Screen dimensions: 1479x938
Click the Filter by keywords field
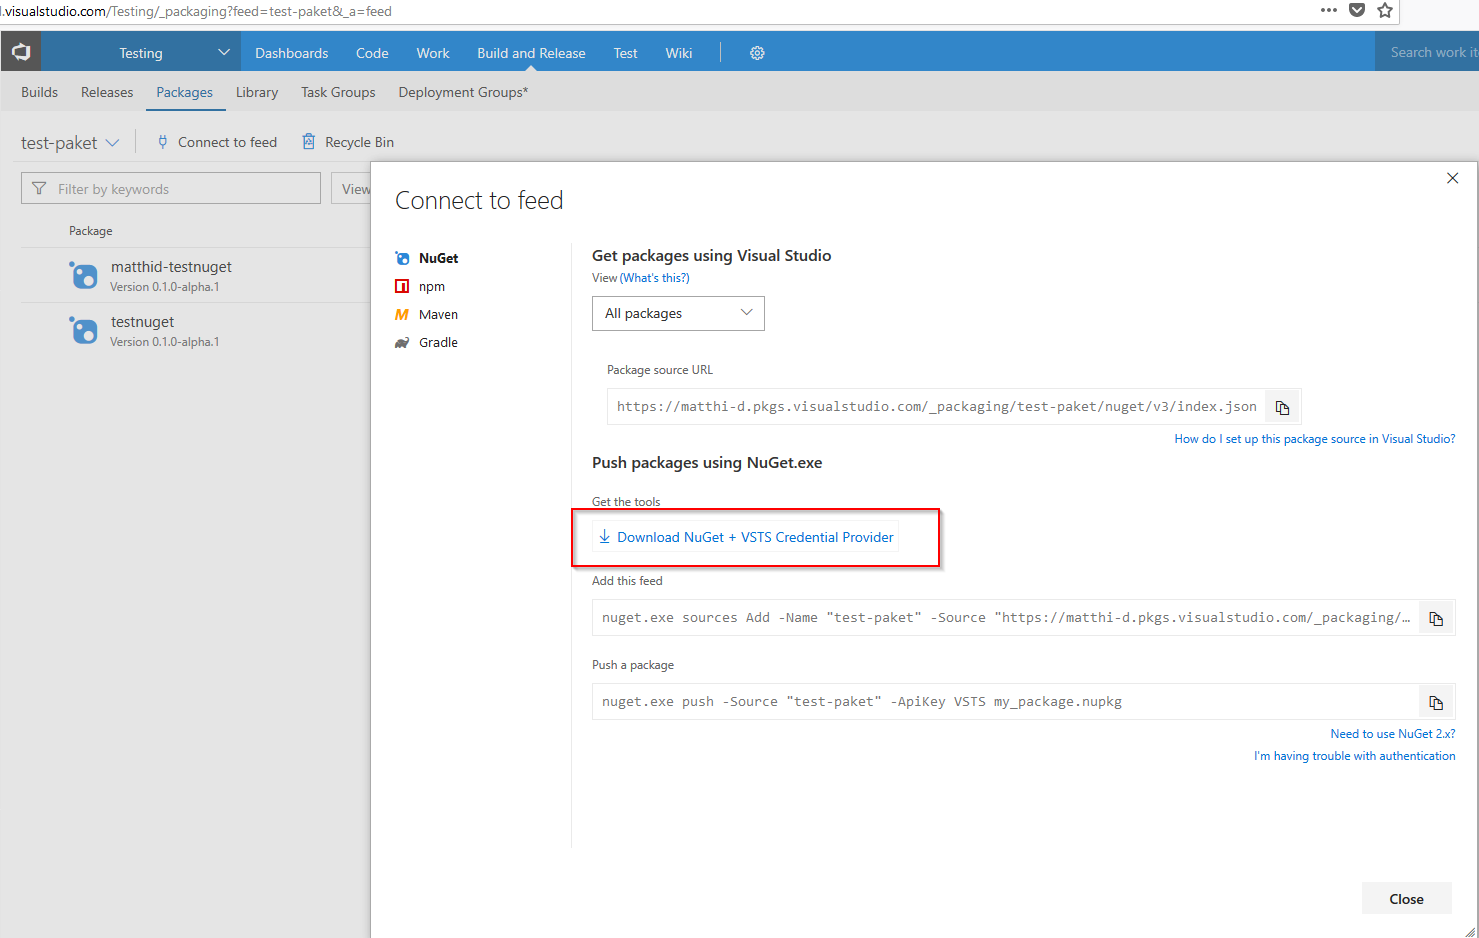tap(171, 188)
